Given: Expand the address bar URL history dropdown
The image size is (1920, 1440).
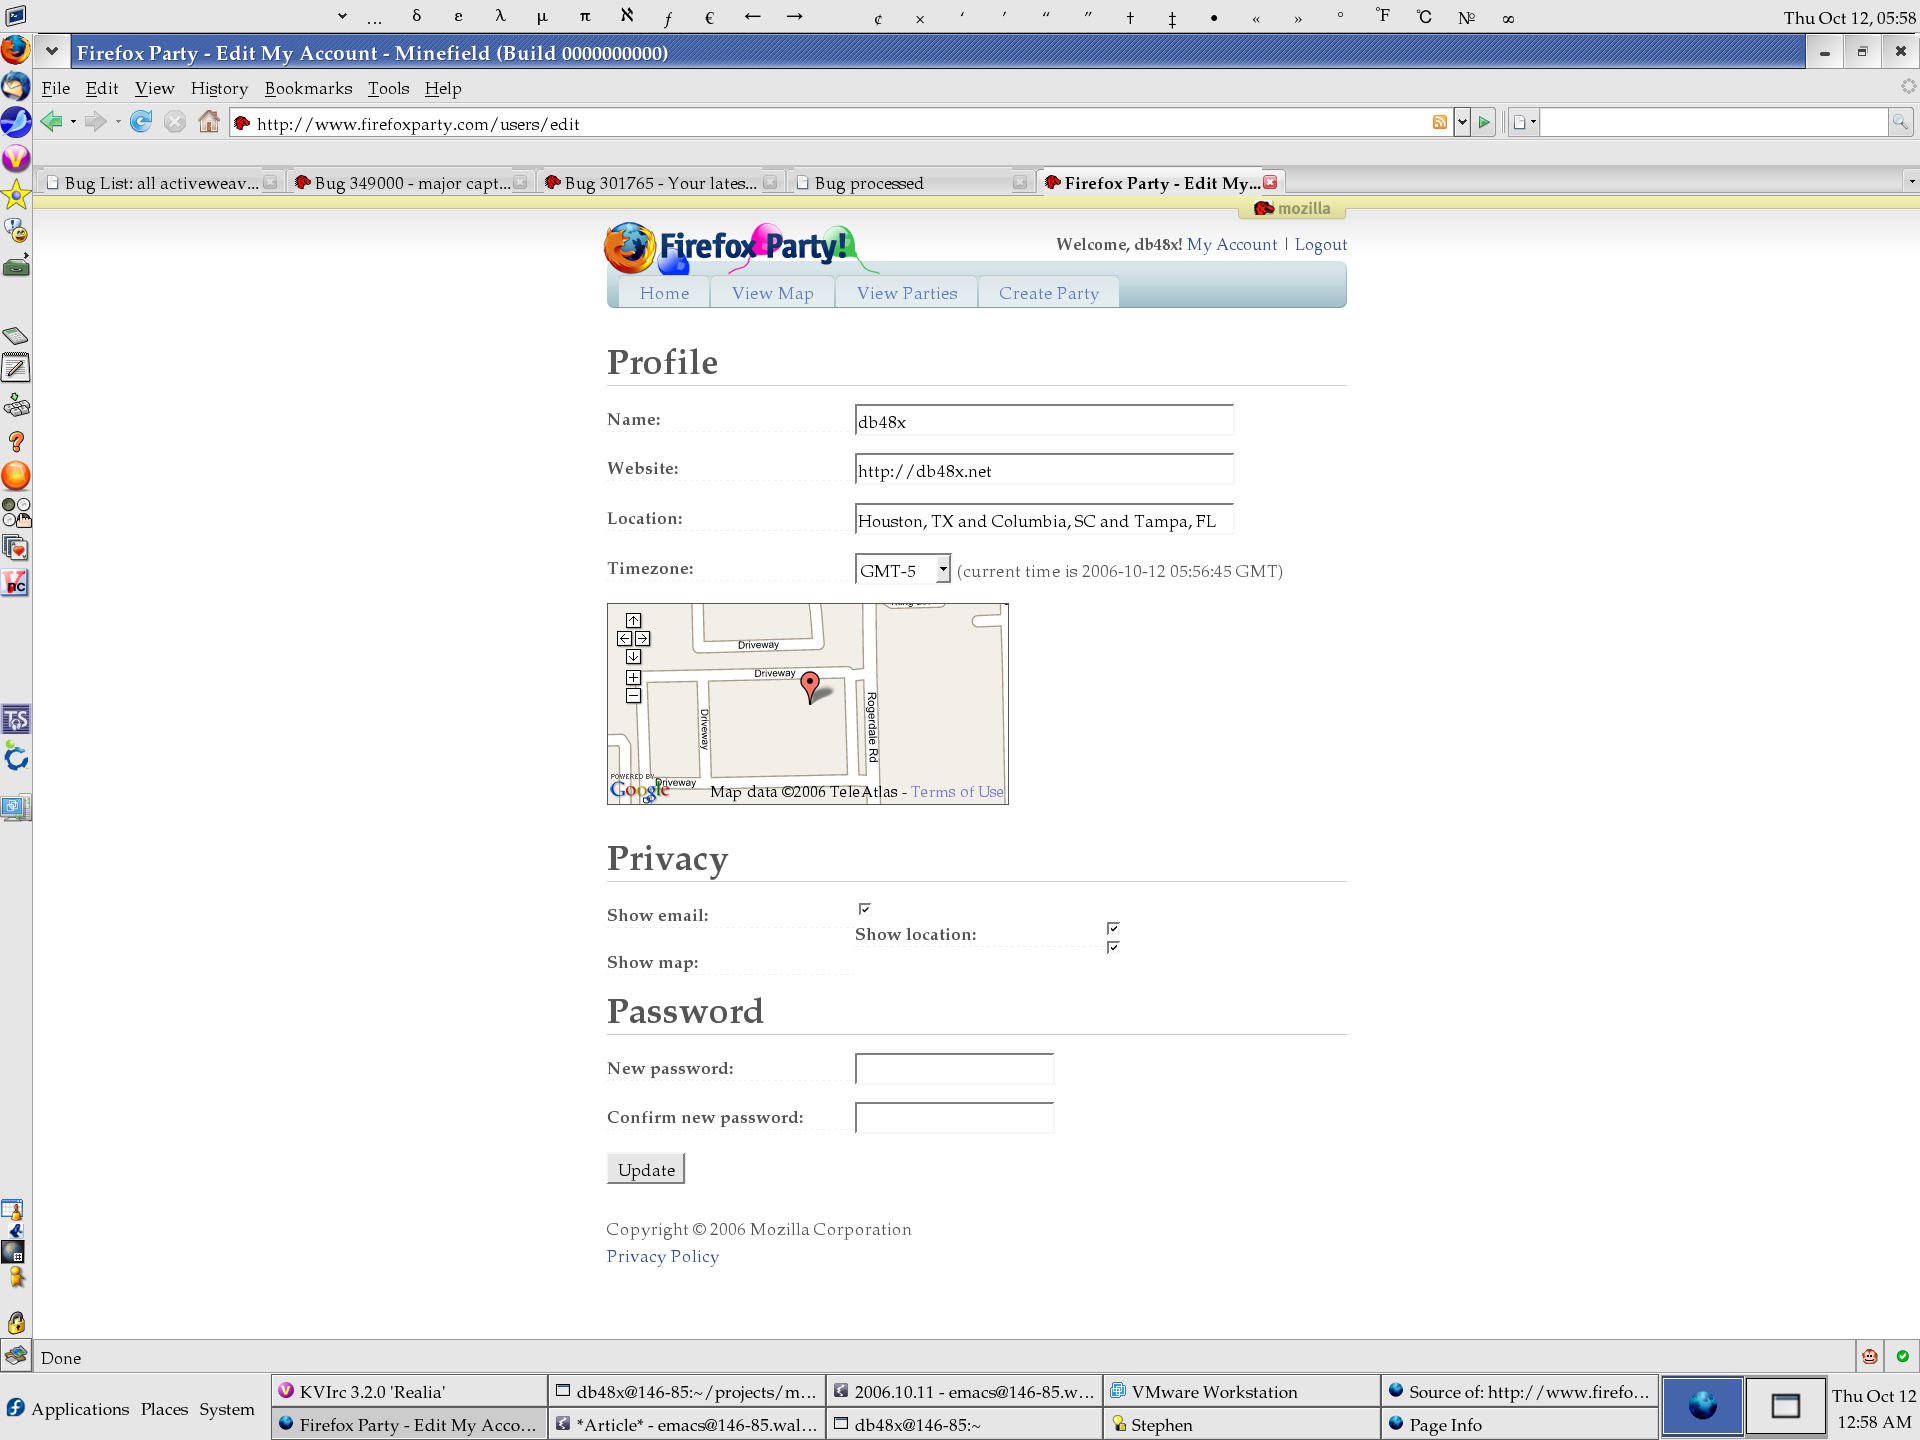Looking at the screenshot, I should point(1462,122).
